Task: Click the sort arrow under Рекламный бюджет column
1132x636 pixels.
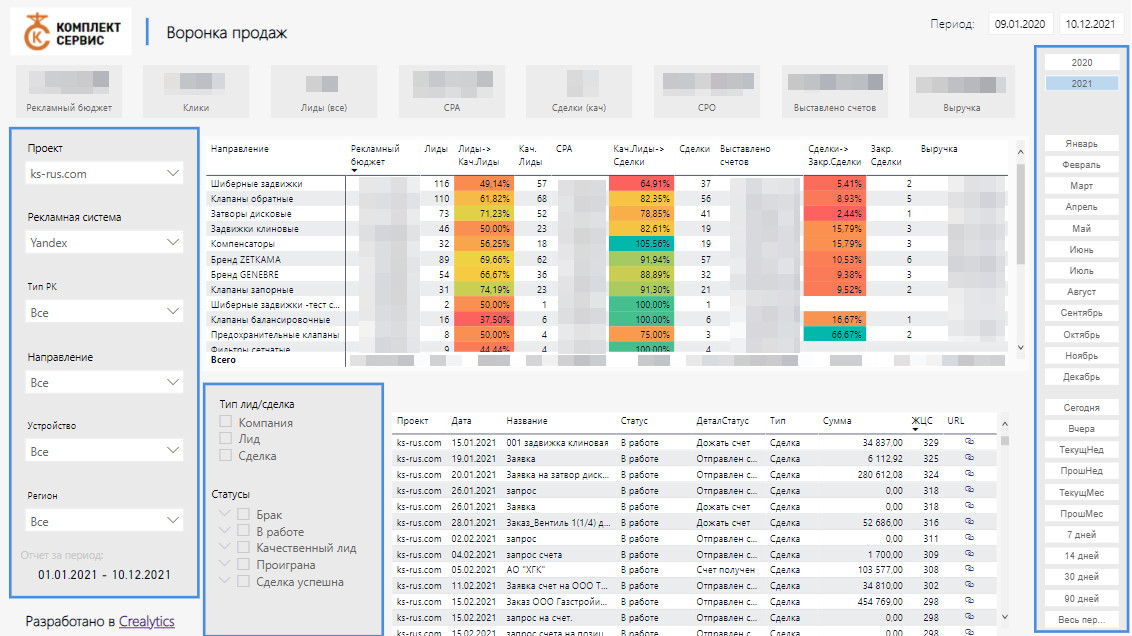Action: click(x=355, y=171)
